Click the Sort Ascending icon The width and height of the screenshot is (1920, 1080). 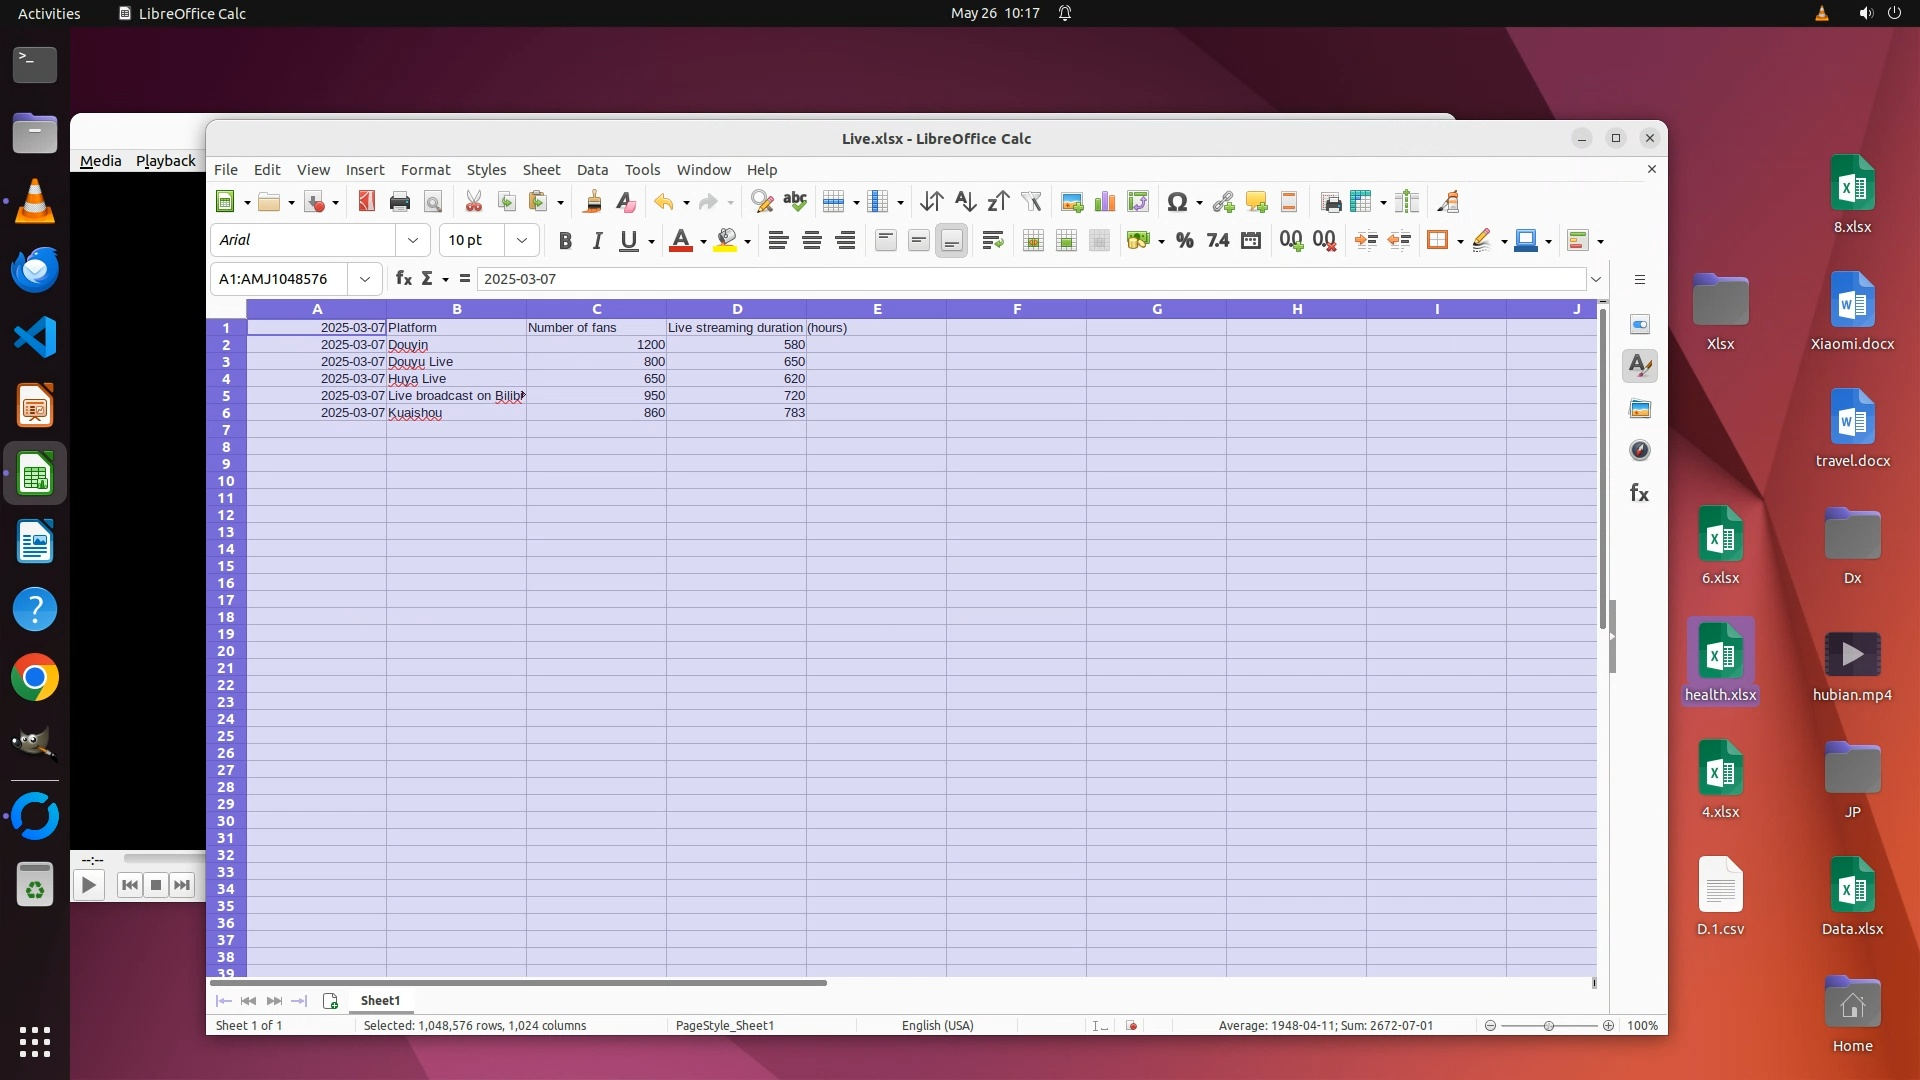coord(964,202)
